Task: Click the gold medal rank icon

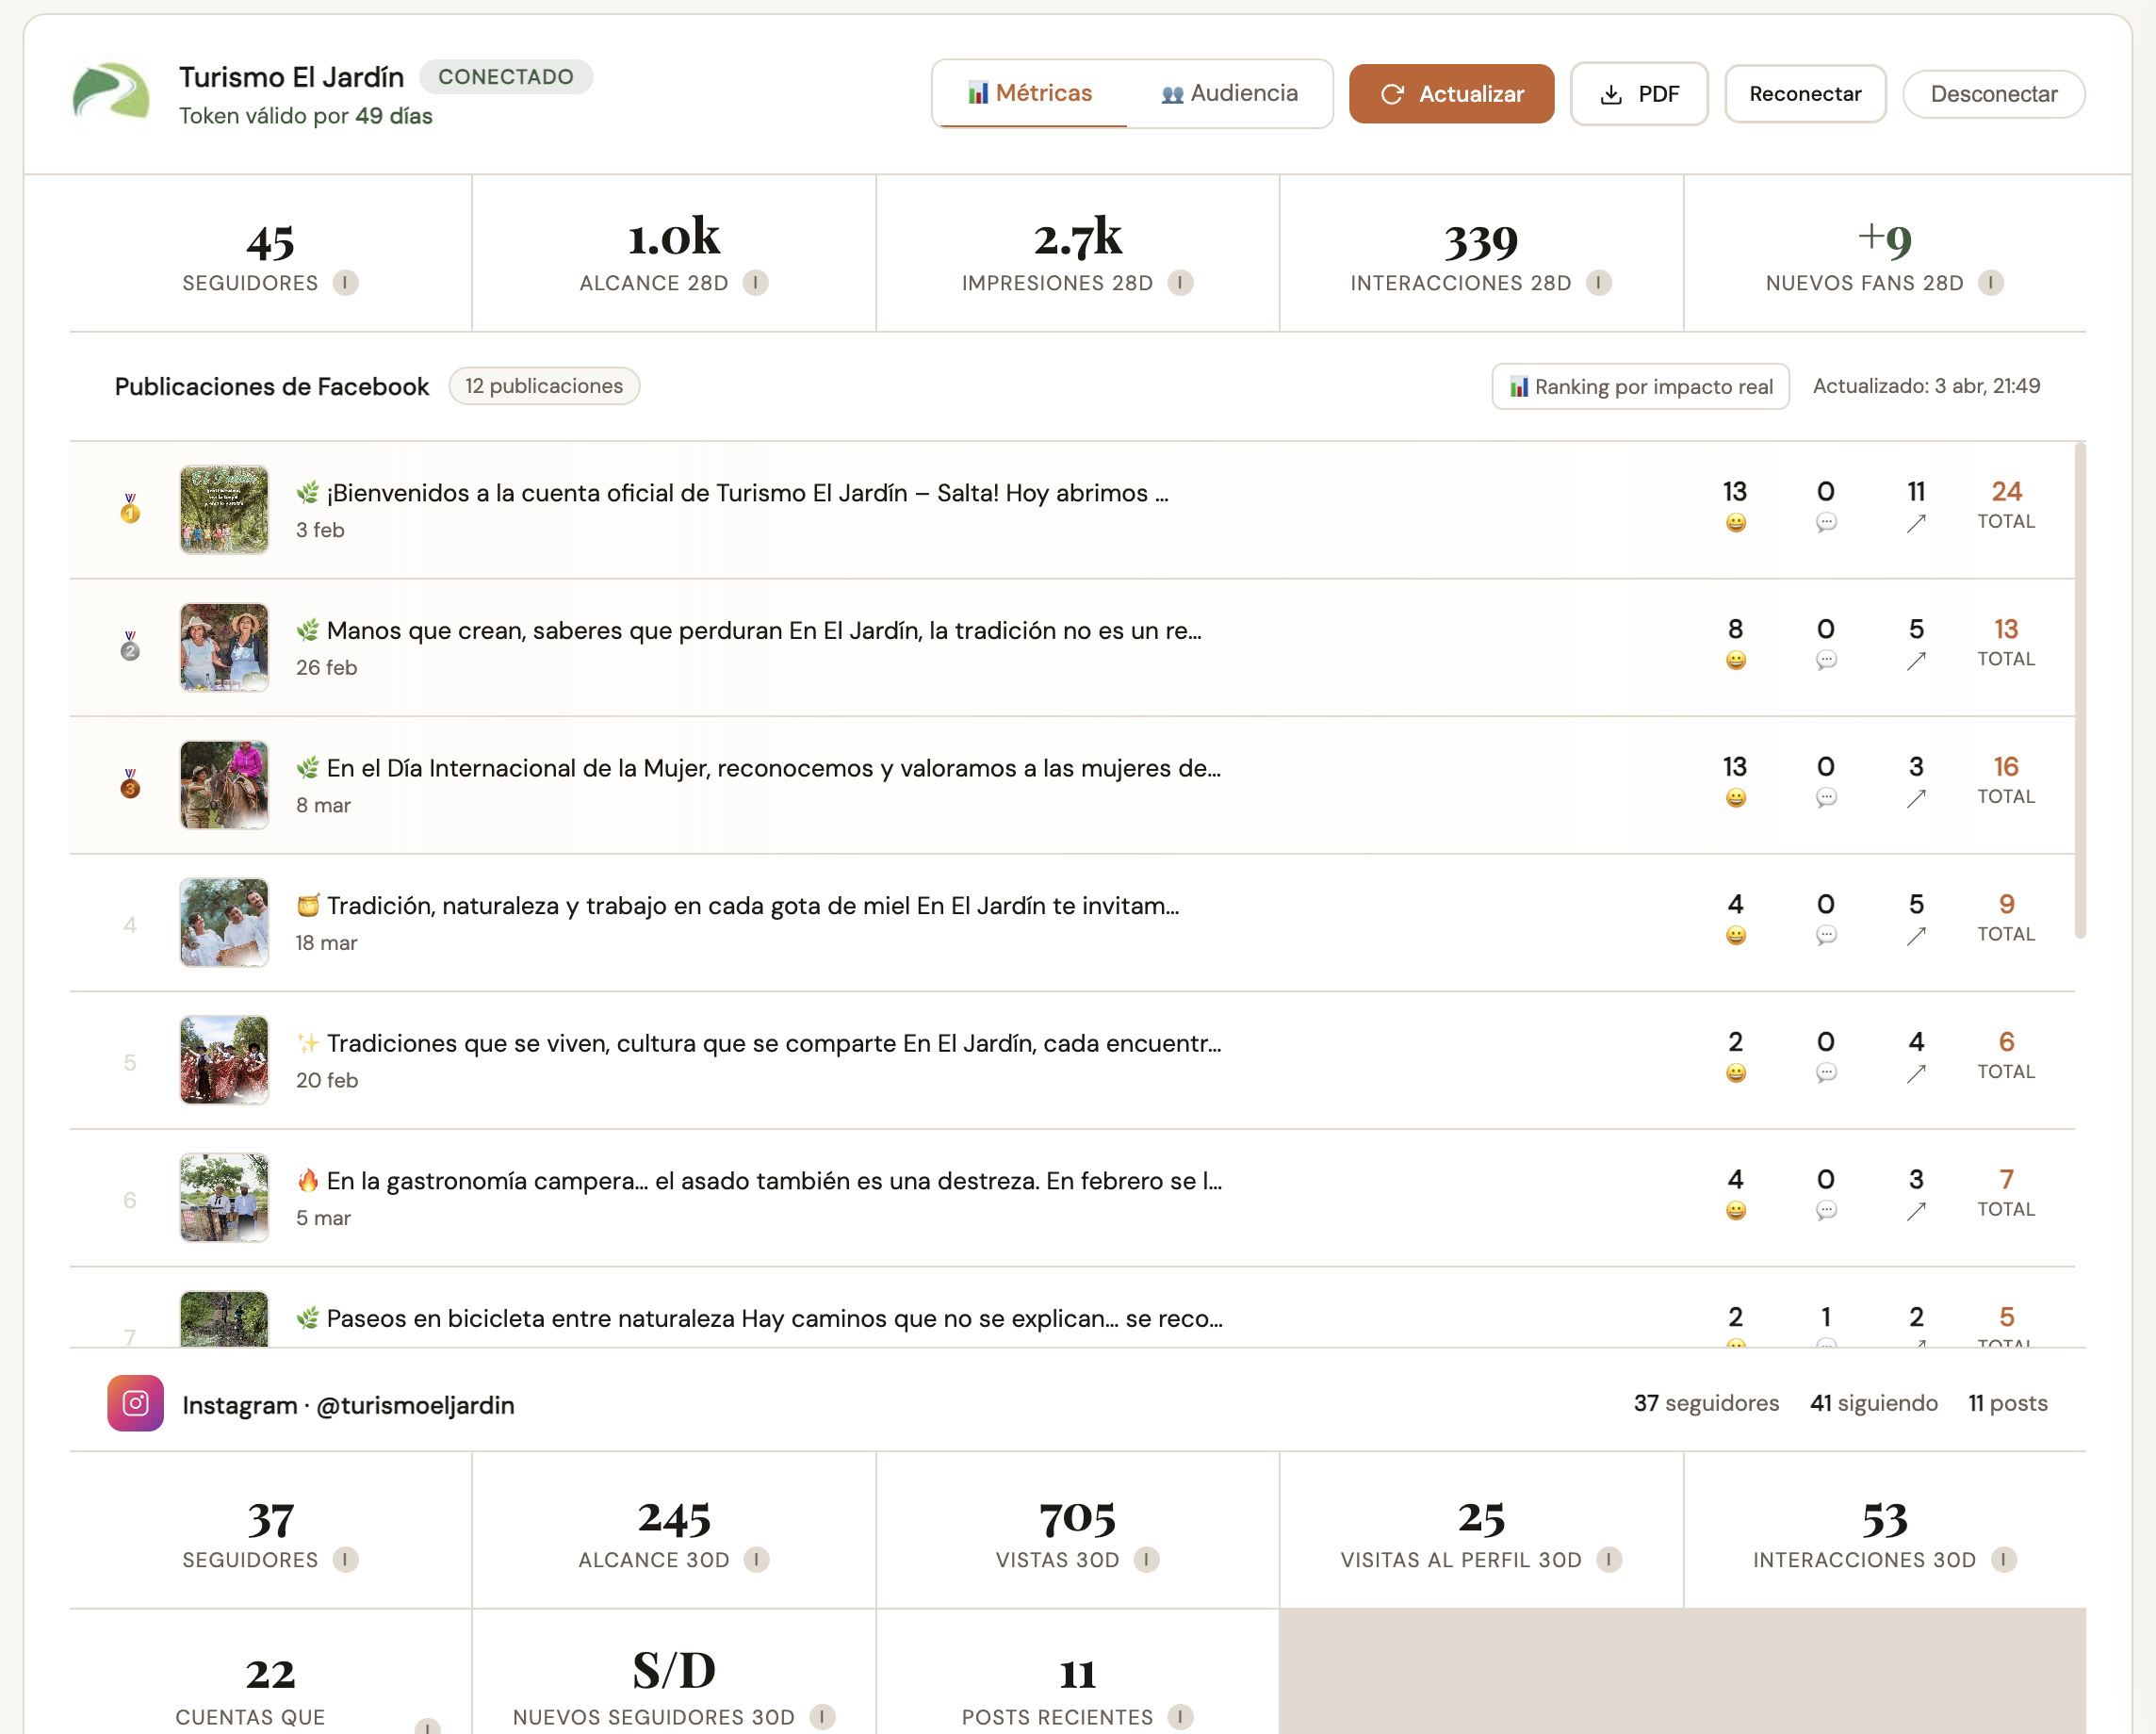Action: pos(130,508)
